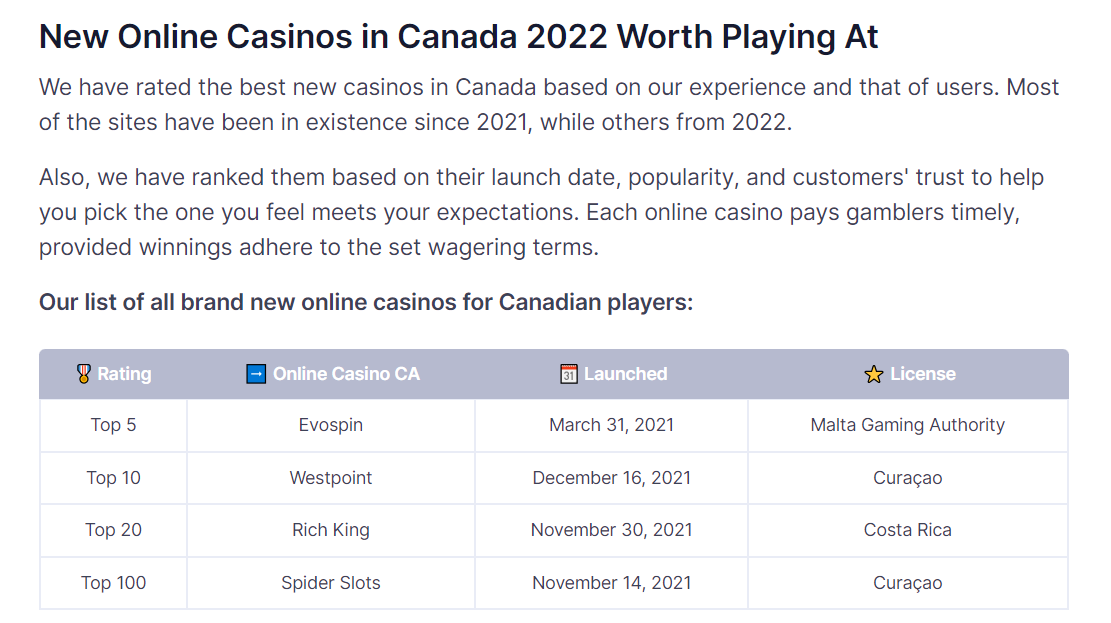Click the License column header text
This screenshot has height=623, width=1111.
[923, 374]
